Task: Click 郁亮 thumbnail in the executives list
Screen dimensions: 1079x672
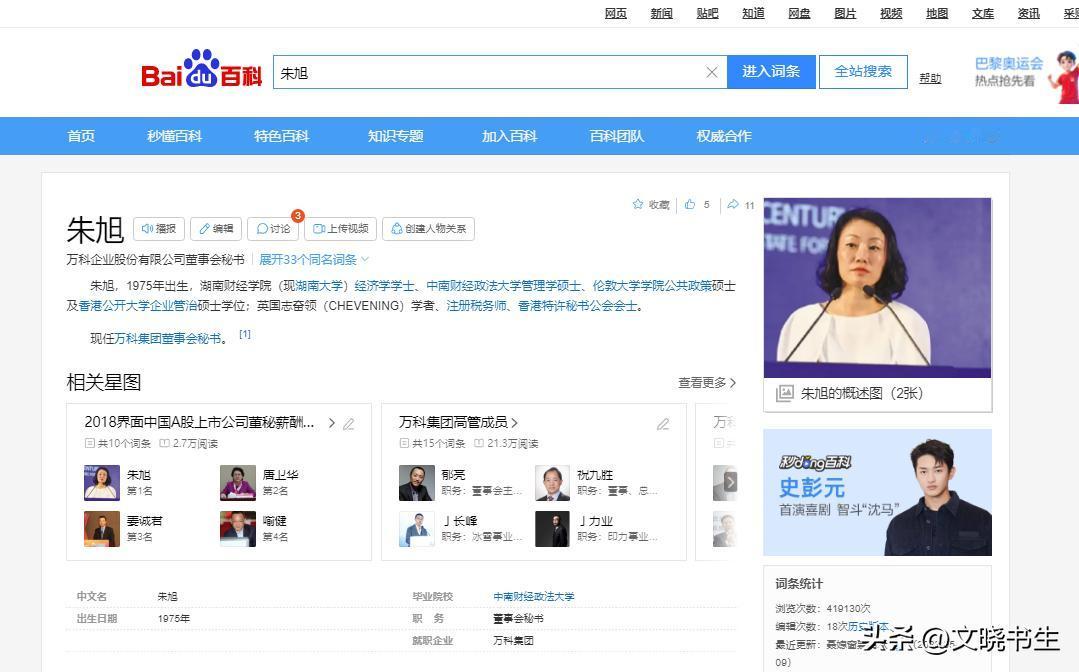Action: pyautogui.click(x=417, y=483)
